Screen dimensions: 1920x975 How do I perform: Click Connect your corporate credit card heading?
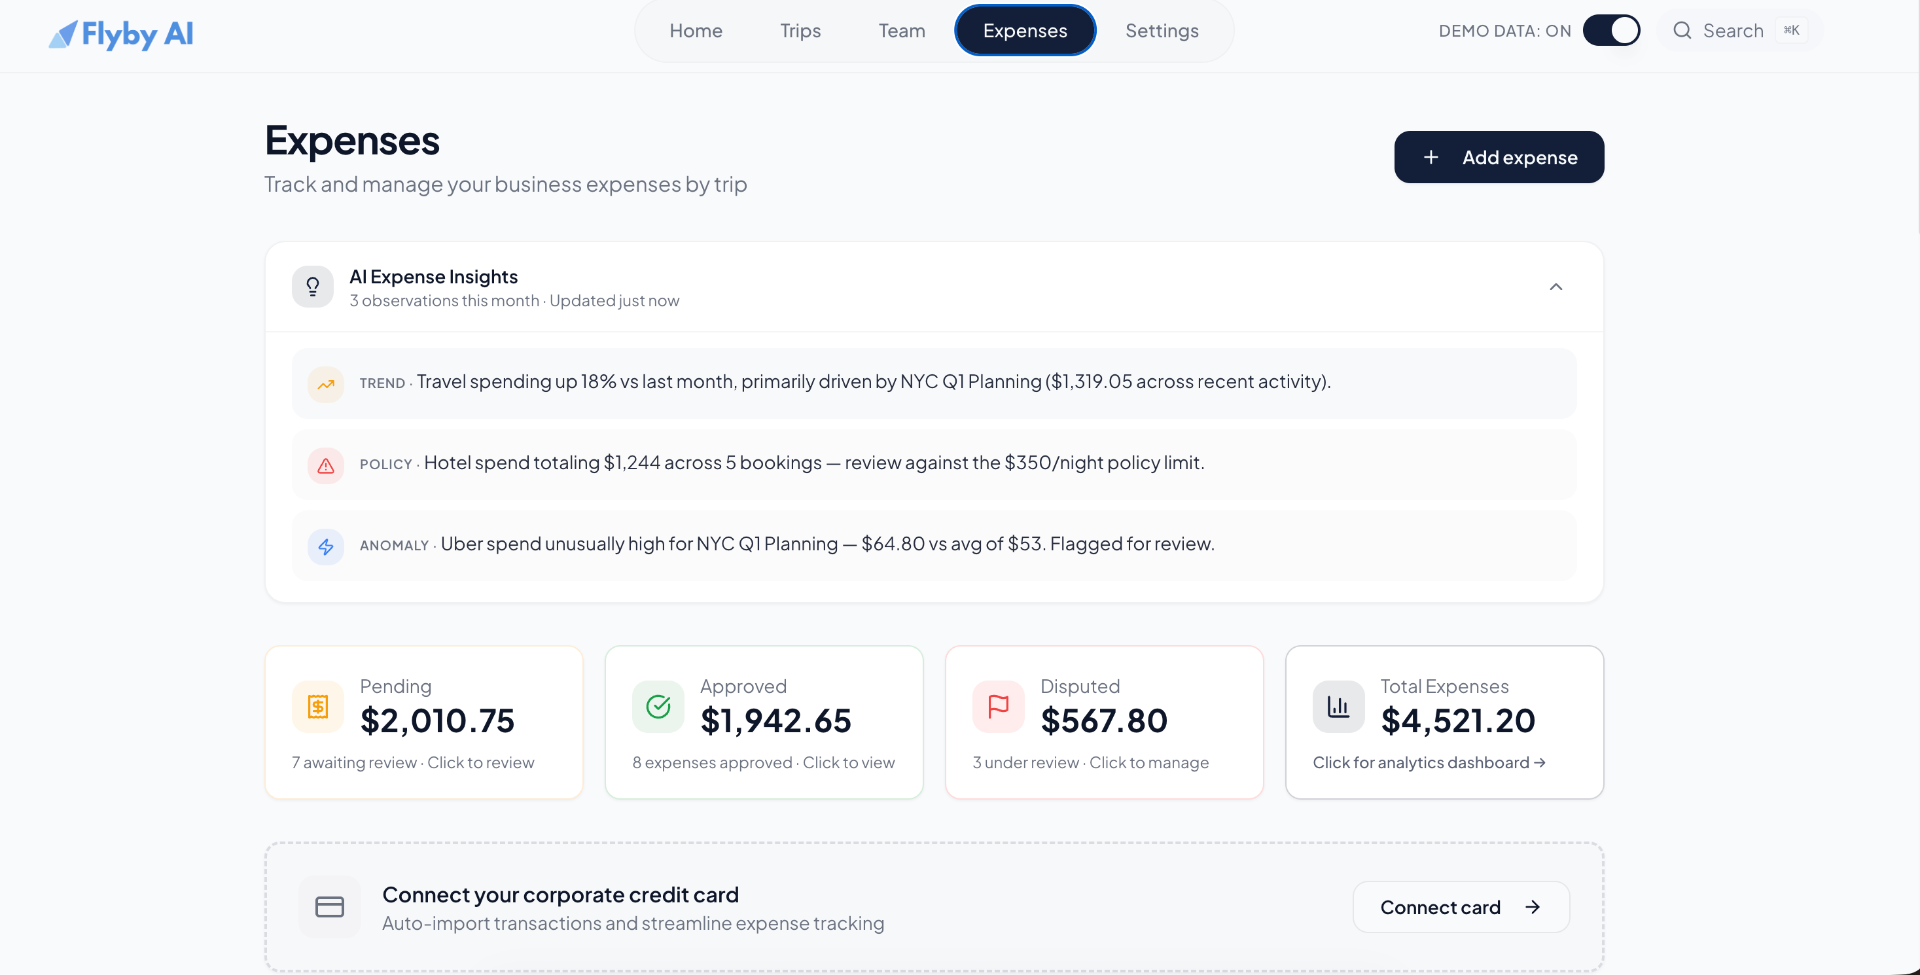tap(560, 895)
